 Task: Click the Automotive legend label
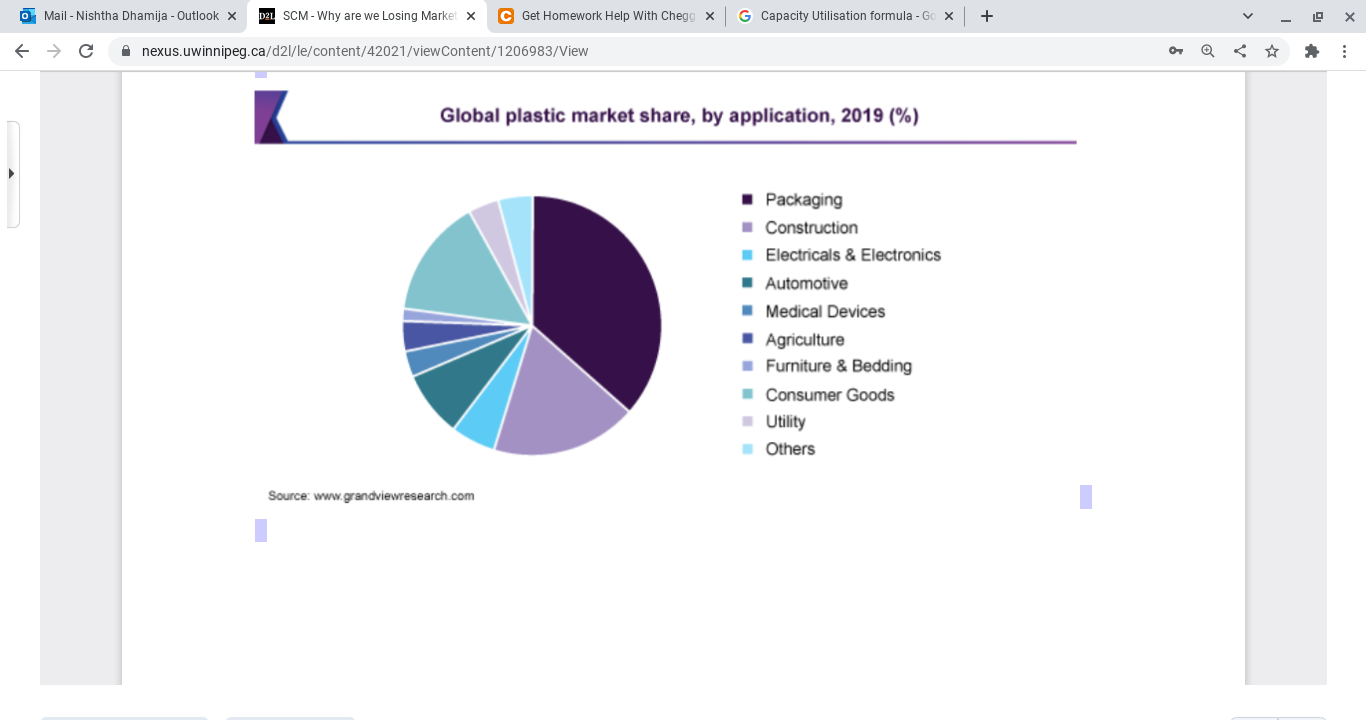[x=806, y=284]
